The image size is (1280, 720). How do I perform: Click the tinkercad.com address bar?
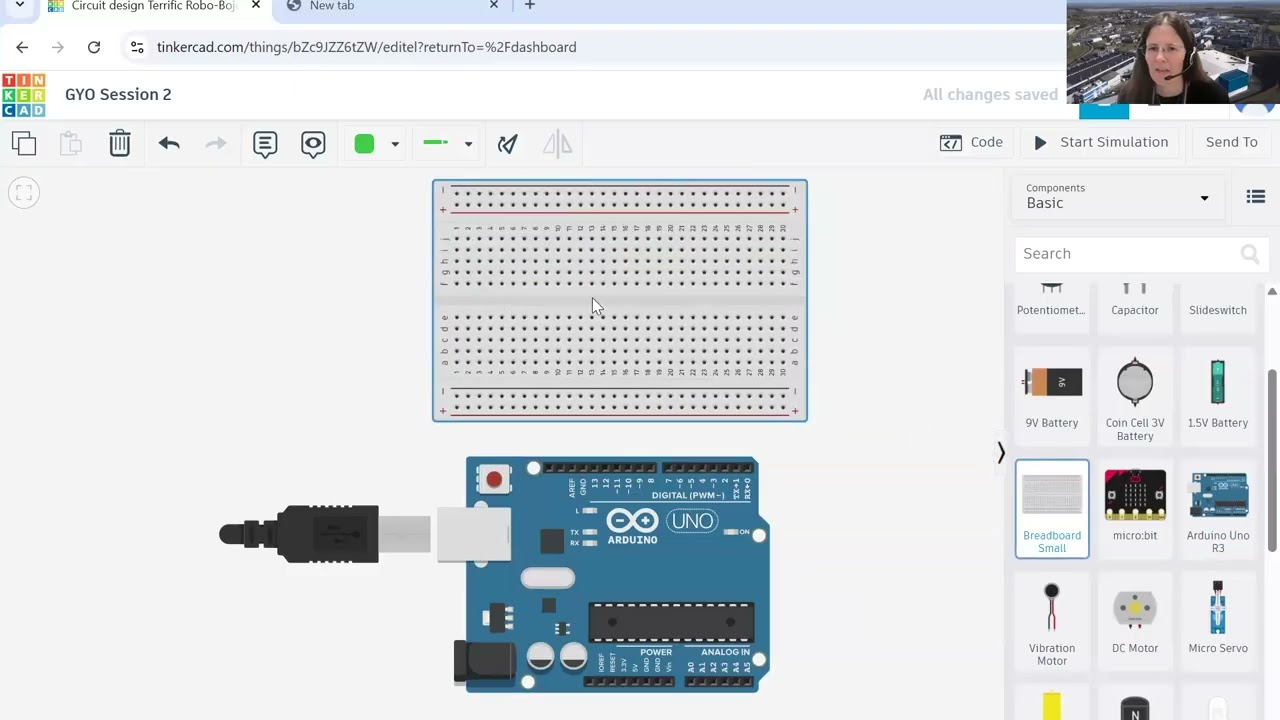[x=366, y=47]
